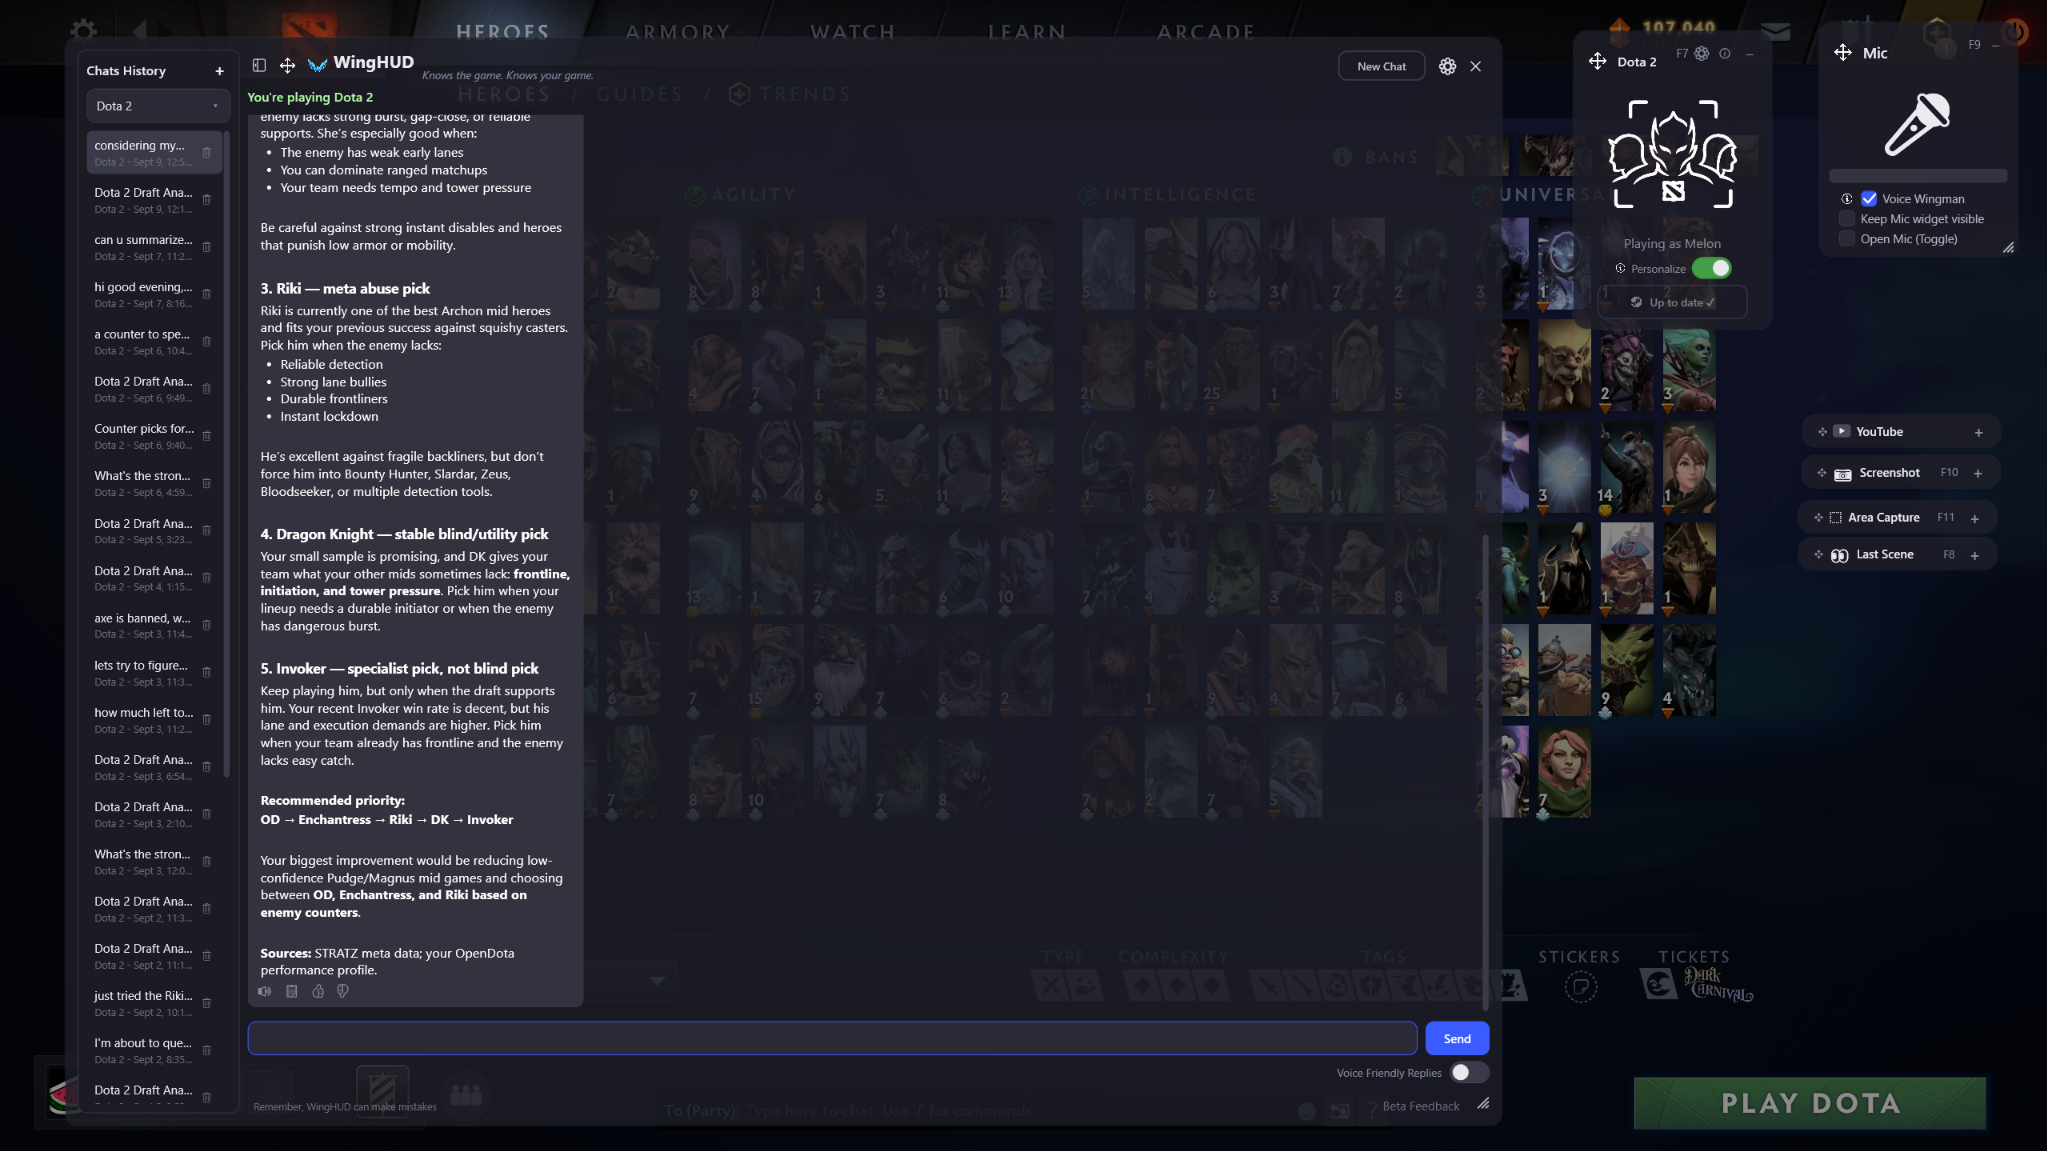Viewport: 2047px width, 1151px height.
Task: Click the Screenshot camera icon
Action: pyautogui.click(x=1842, y=474)
